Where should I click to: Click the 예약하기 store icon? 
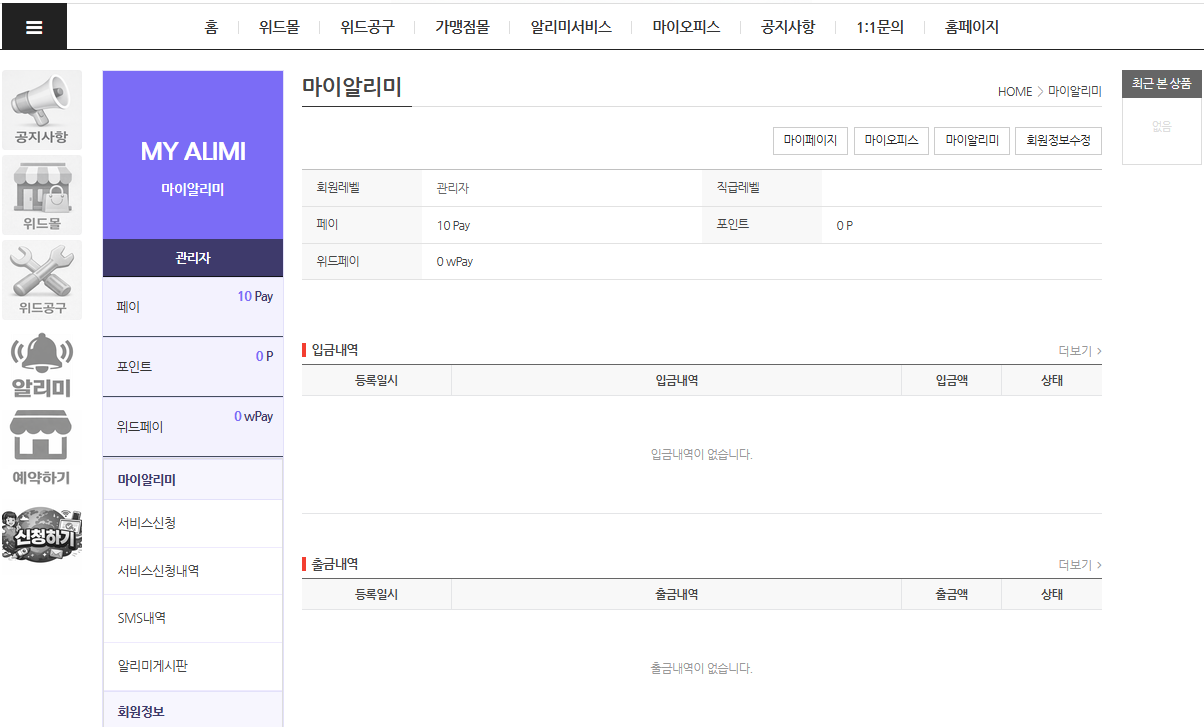[42, 449]
